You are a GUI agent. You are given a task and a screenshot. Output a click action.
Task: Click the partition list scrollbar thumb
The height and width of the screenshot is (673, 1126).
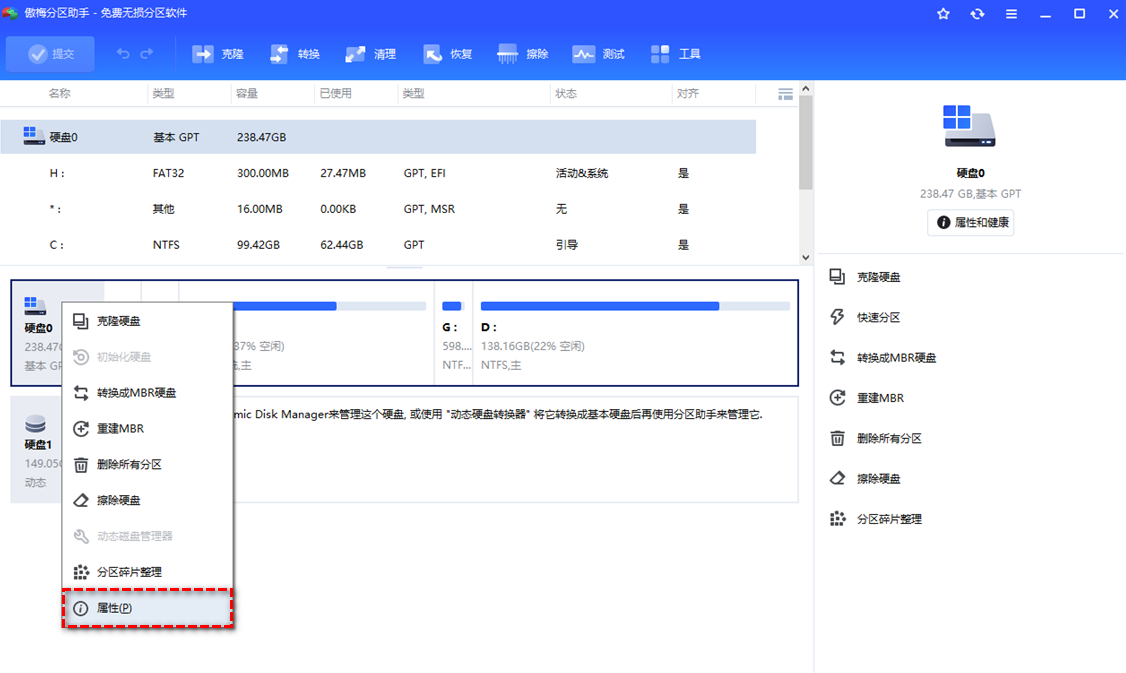tap(806, 142)
